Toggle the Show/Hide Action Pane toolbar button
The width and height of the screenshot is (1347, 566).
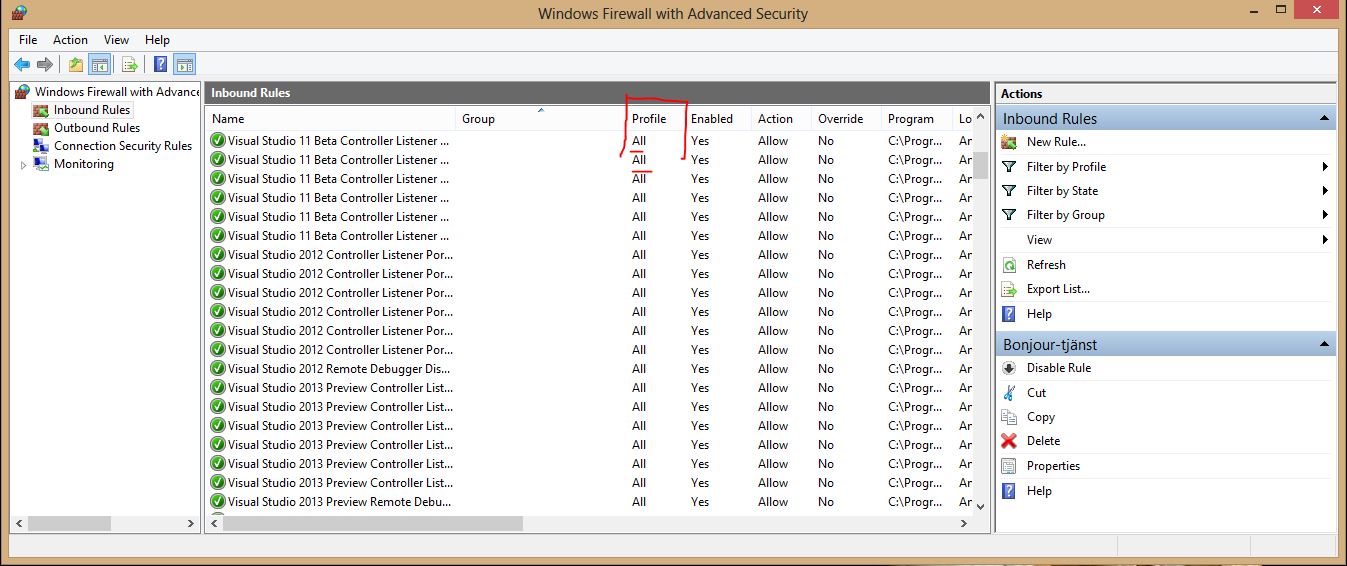184,65
